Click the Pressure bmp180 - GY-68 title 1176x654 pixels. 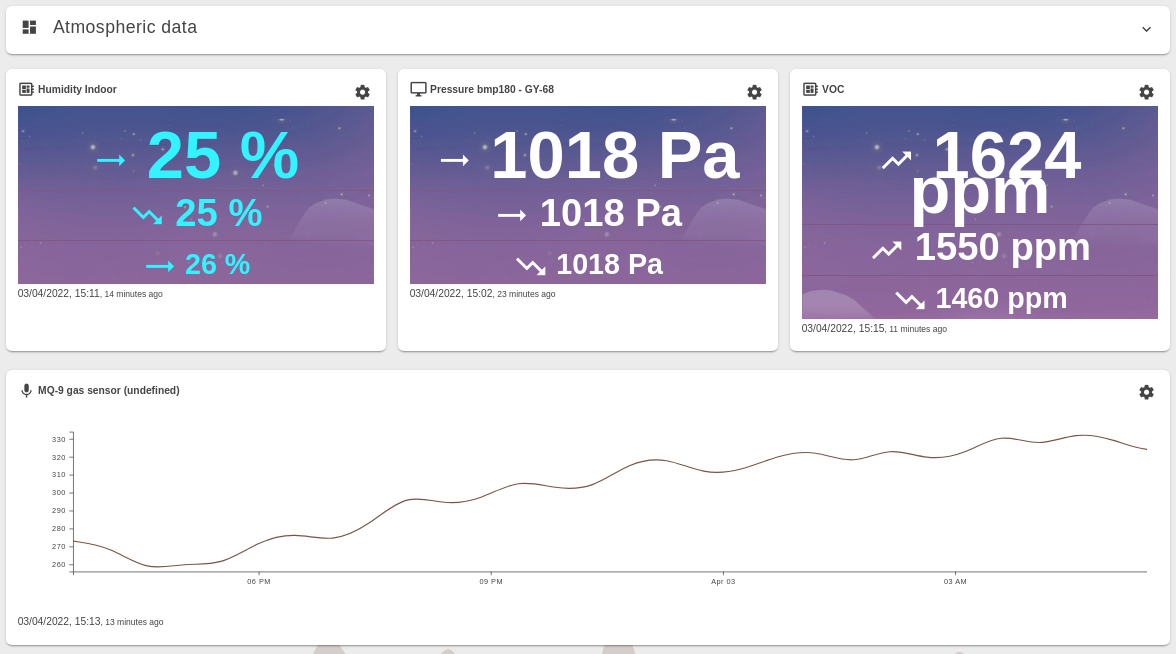point(492,89)
